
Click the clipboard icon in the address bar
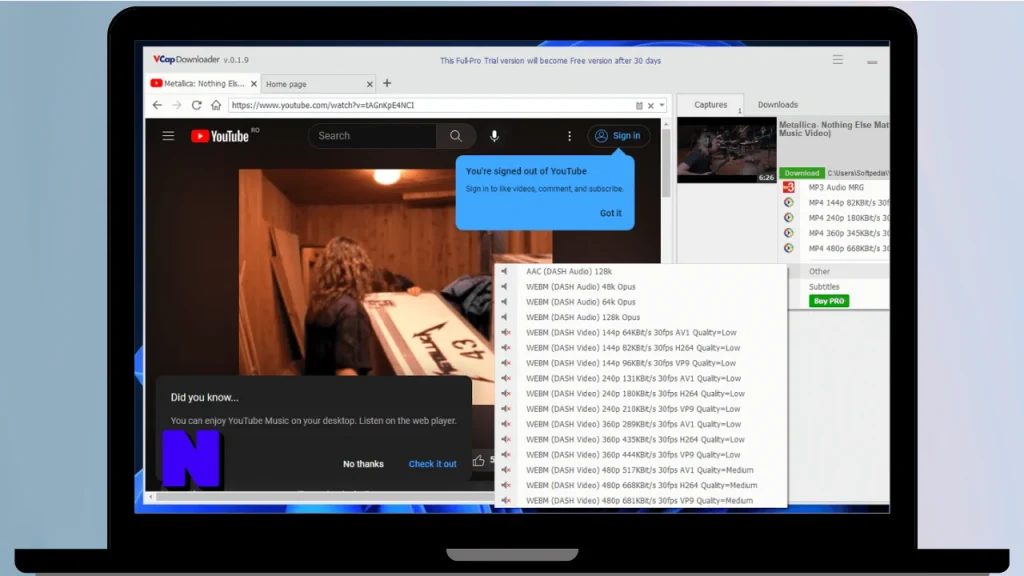pyautogui.click(x=639, y=105)
